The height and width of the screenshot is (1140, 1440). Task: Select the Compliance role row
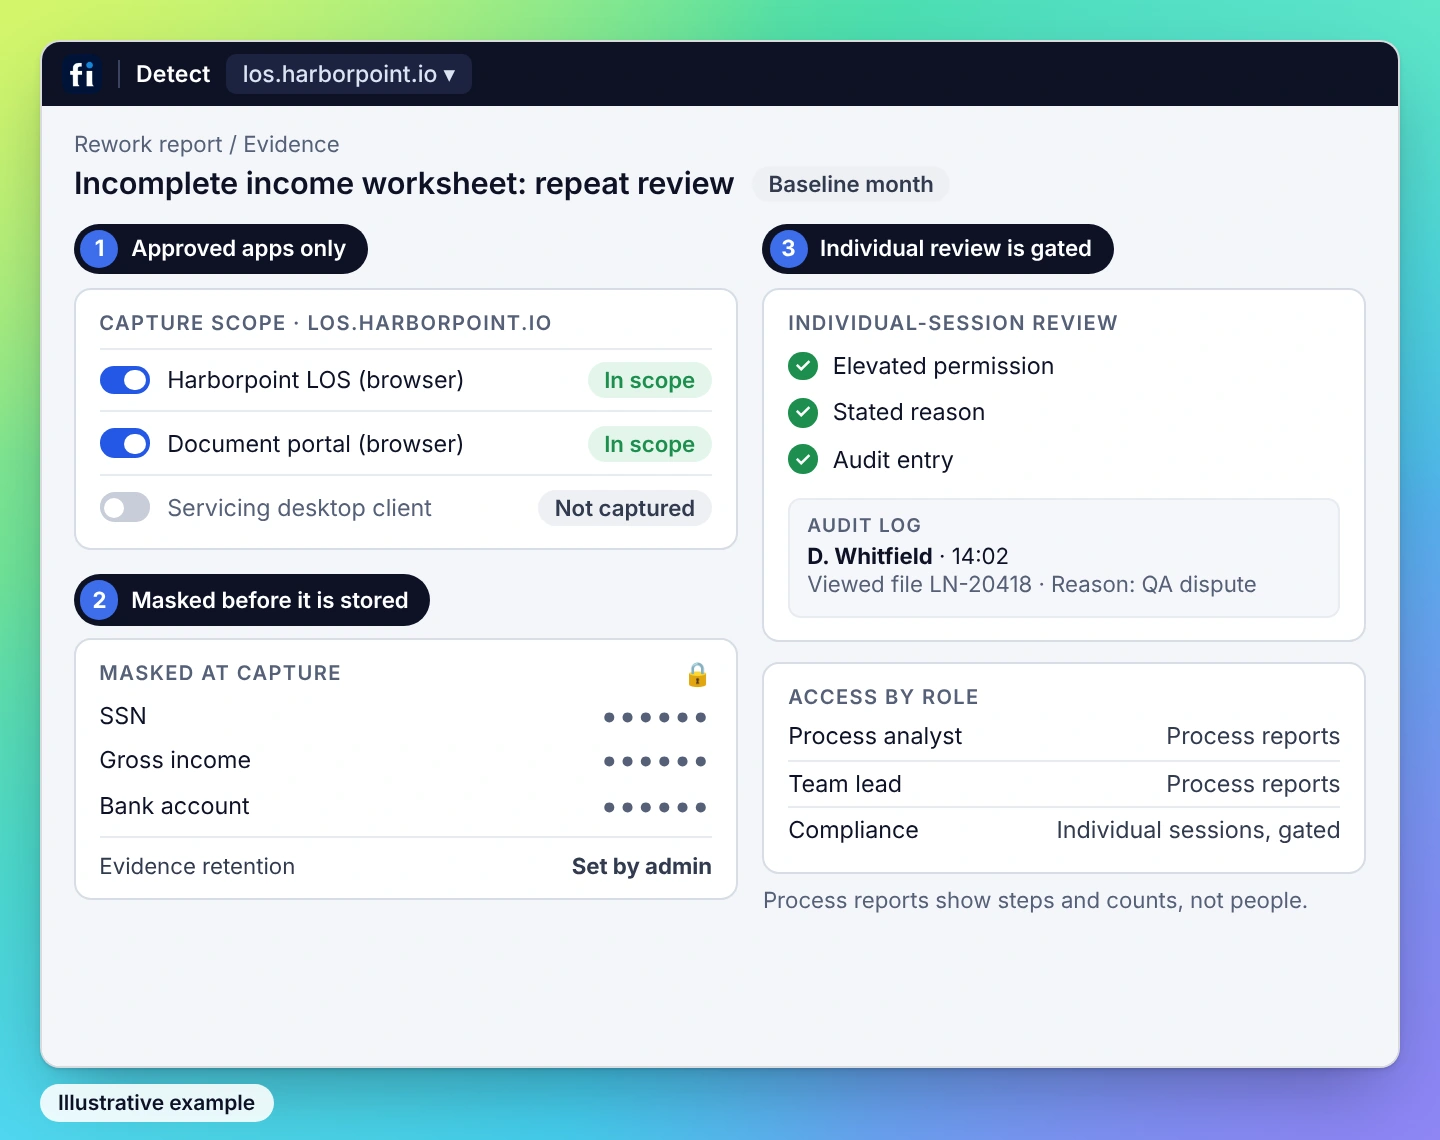click(x=1064, y=830)
